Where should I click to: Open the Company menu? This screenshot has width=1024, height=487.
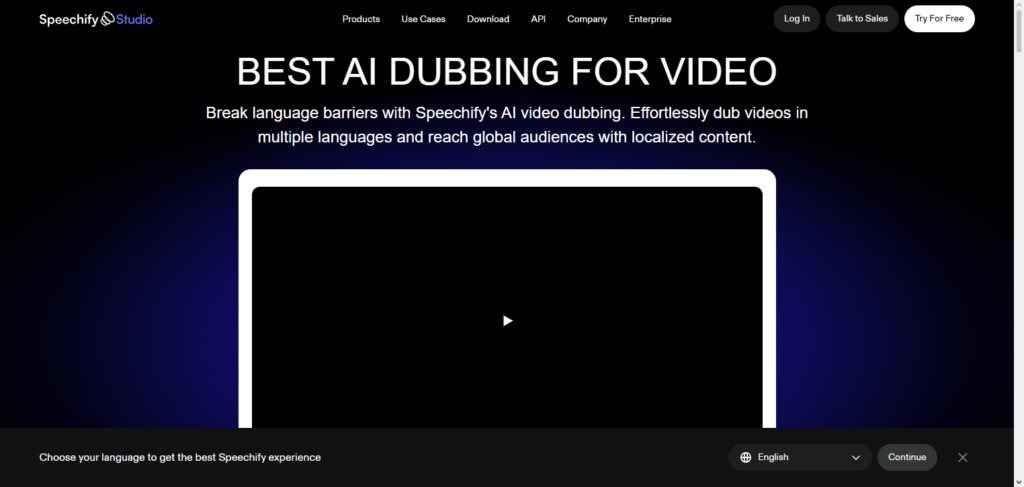pos(587,19)
